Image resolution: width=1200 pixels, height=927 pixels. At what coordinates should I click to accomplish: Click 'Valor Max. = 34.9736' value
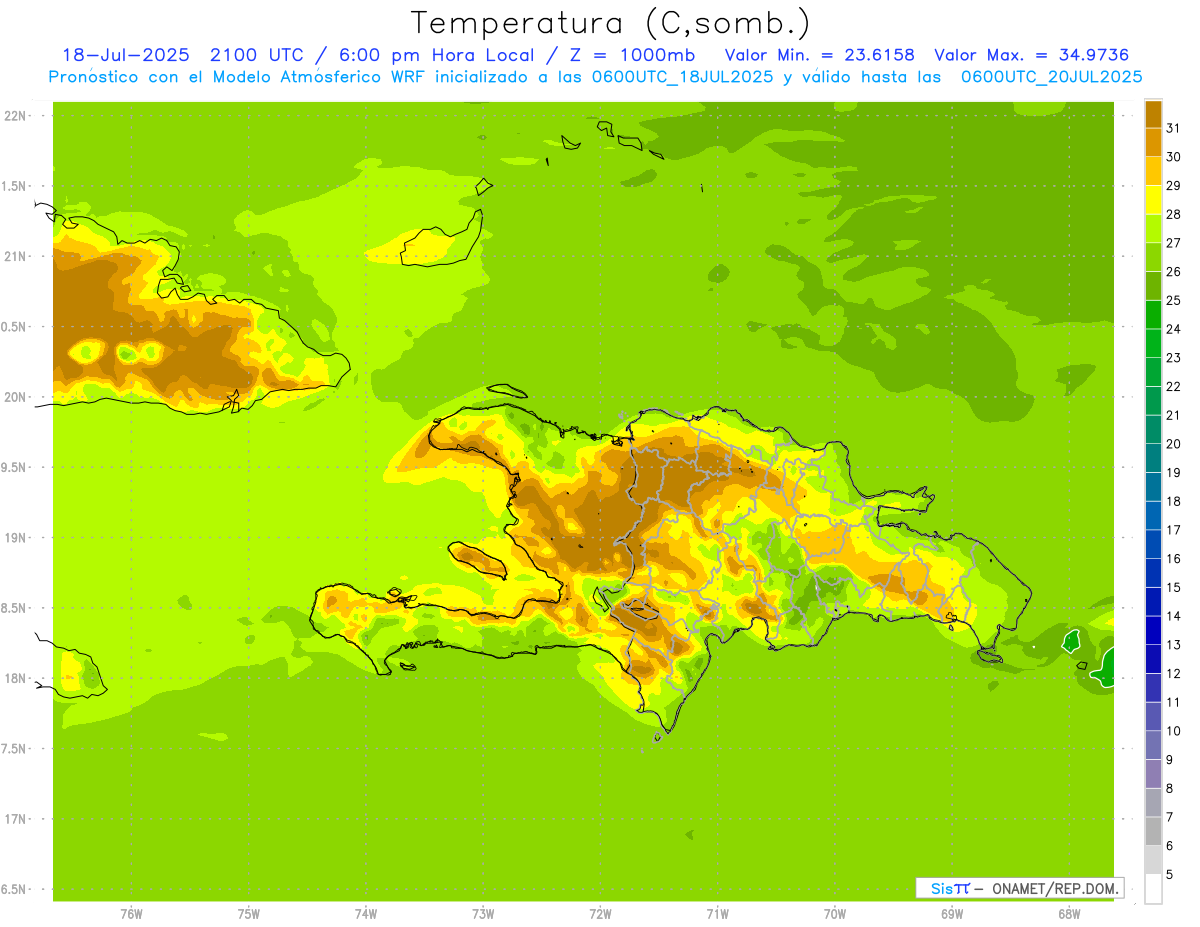tap(1031, 55)
